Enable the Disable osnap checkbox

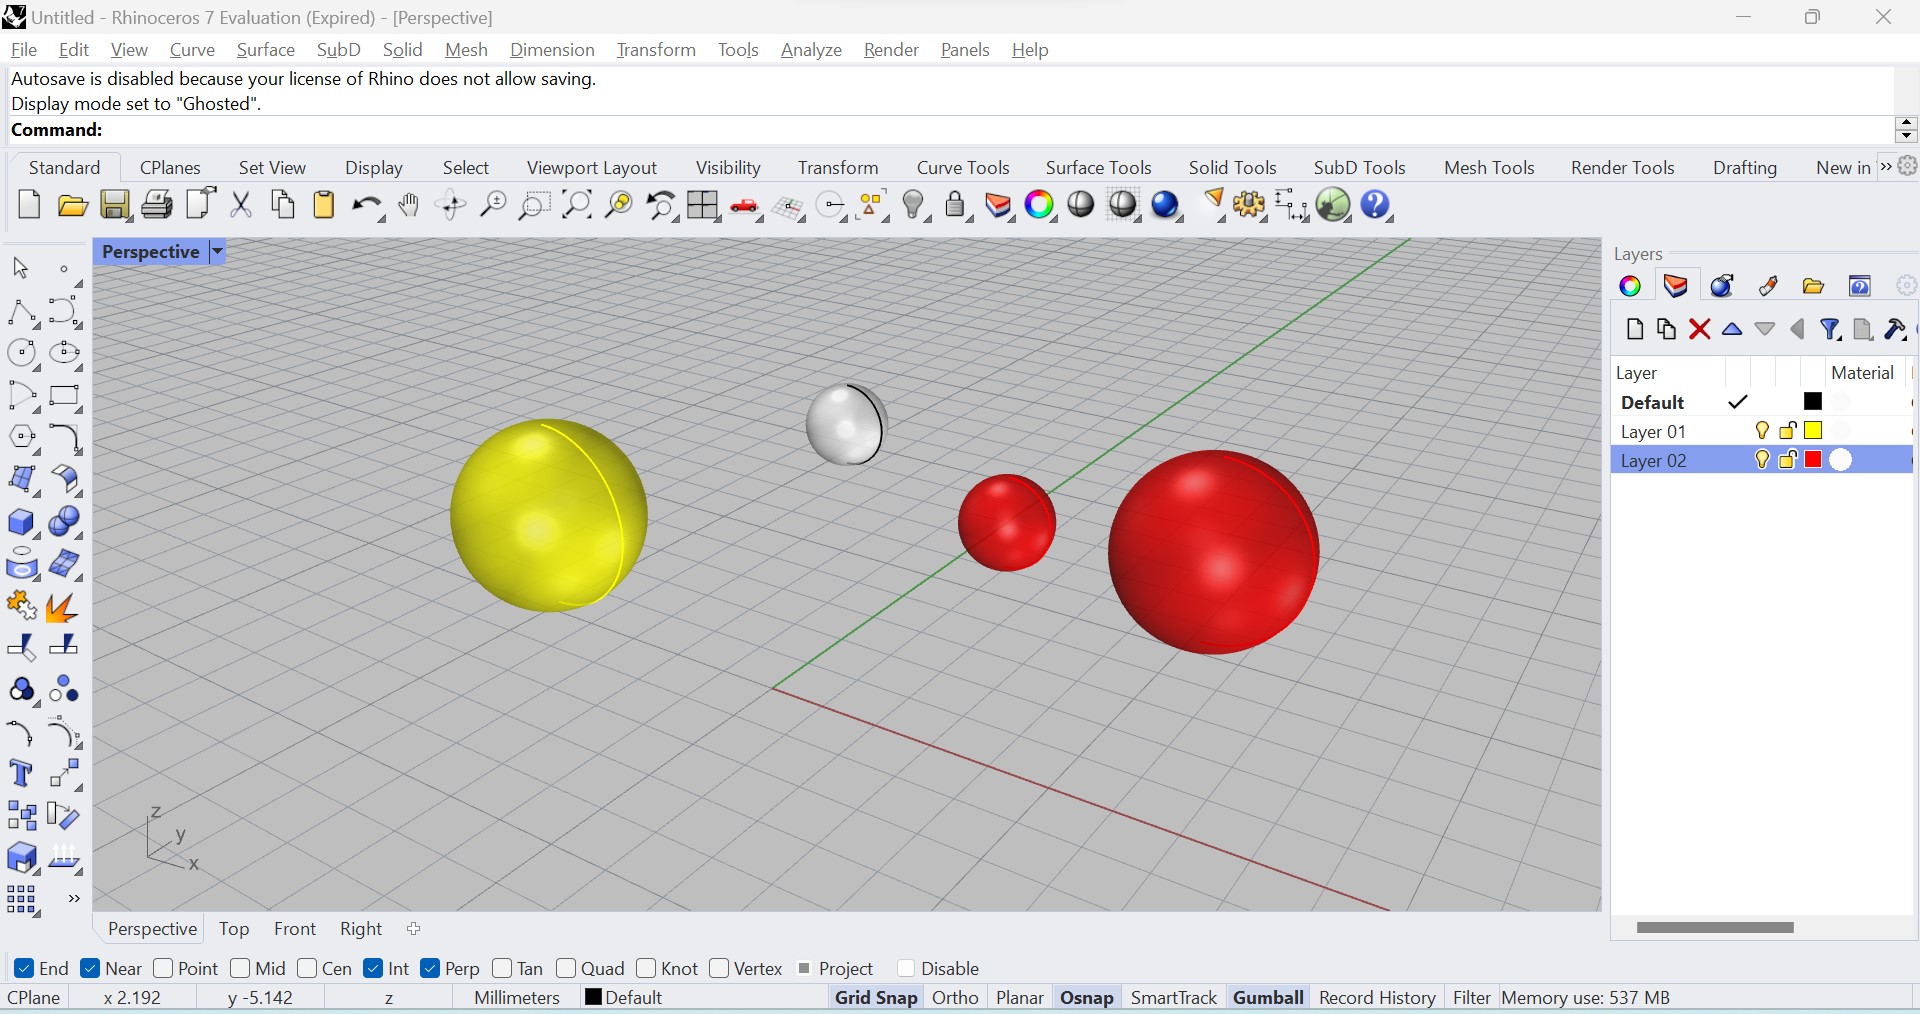tap(906, 968)
